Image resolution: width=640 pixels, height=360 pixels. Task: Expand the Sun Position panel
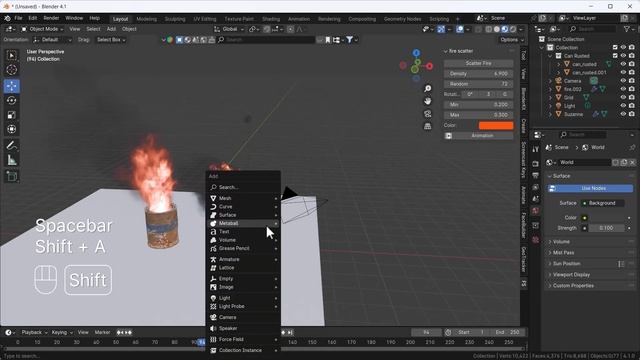590,264
